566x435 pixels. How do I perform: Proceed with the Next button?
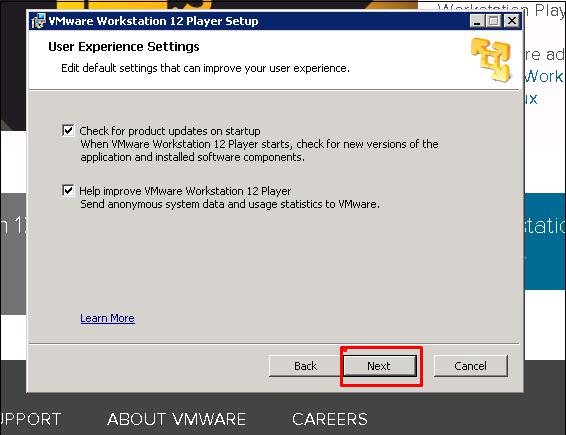click(380, 366)
